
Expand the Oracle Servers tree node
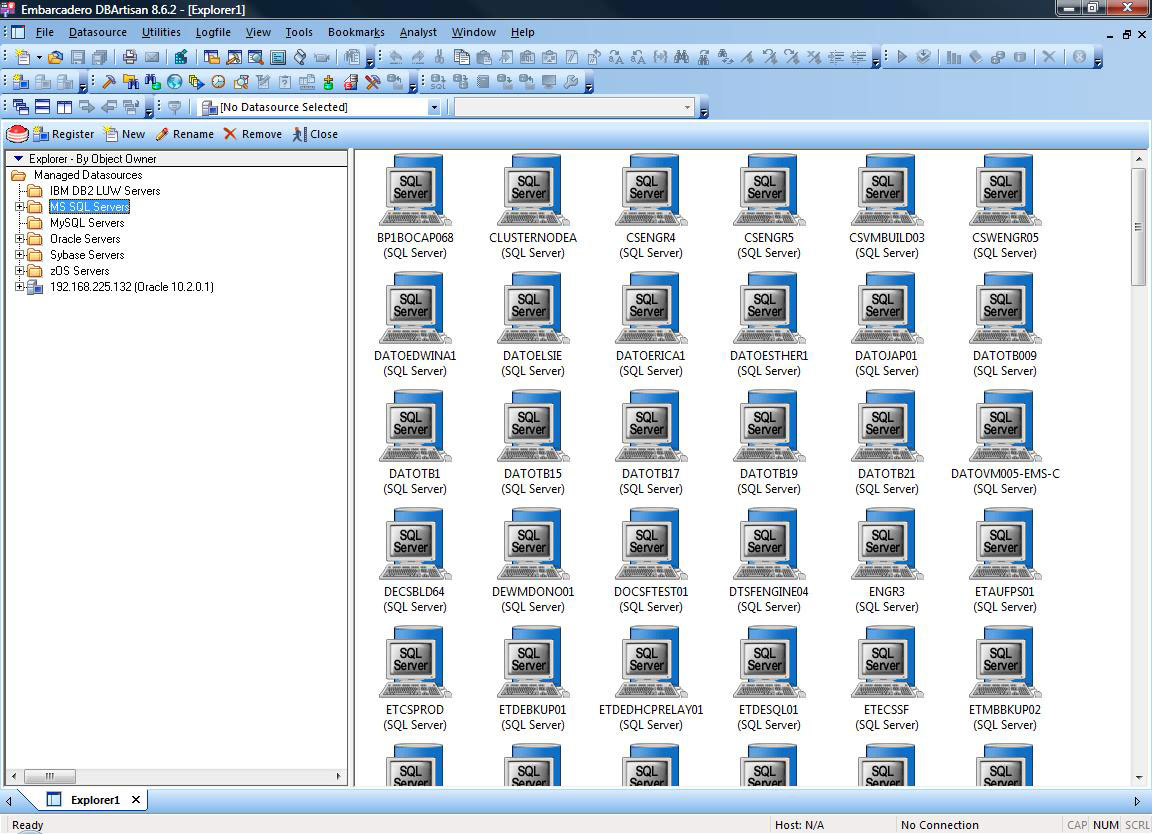20,239
